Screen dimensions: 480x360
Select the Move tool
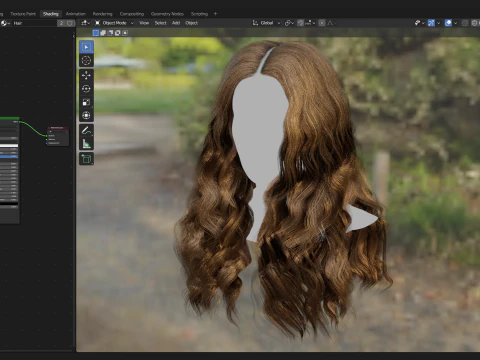(x=86, y=75)
